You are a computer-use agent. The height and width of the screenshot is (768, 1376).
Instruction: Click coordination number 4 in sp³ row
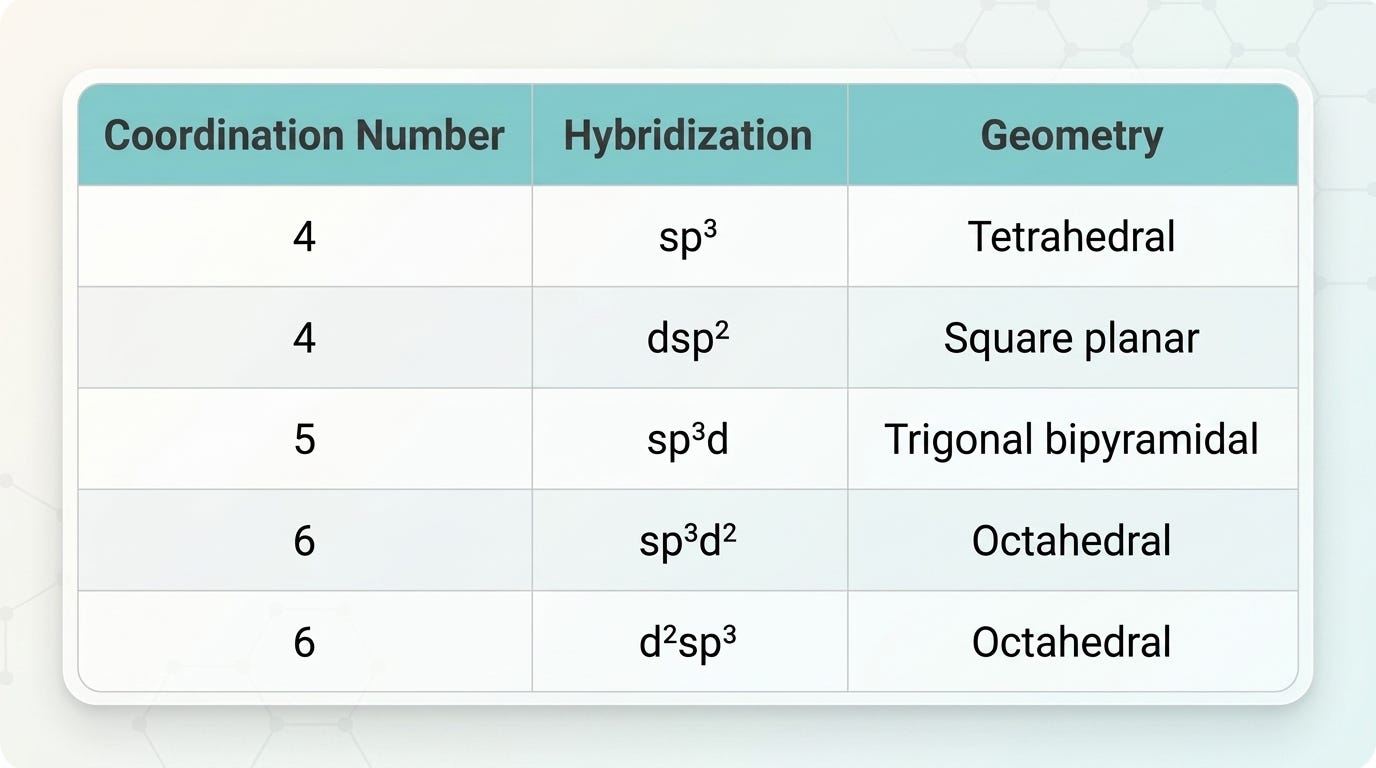[x=304, y=238]
